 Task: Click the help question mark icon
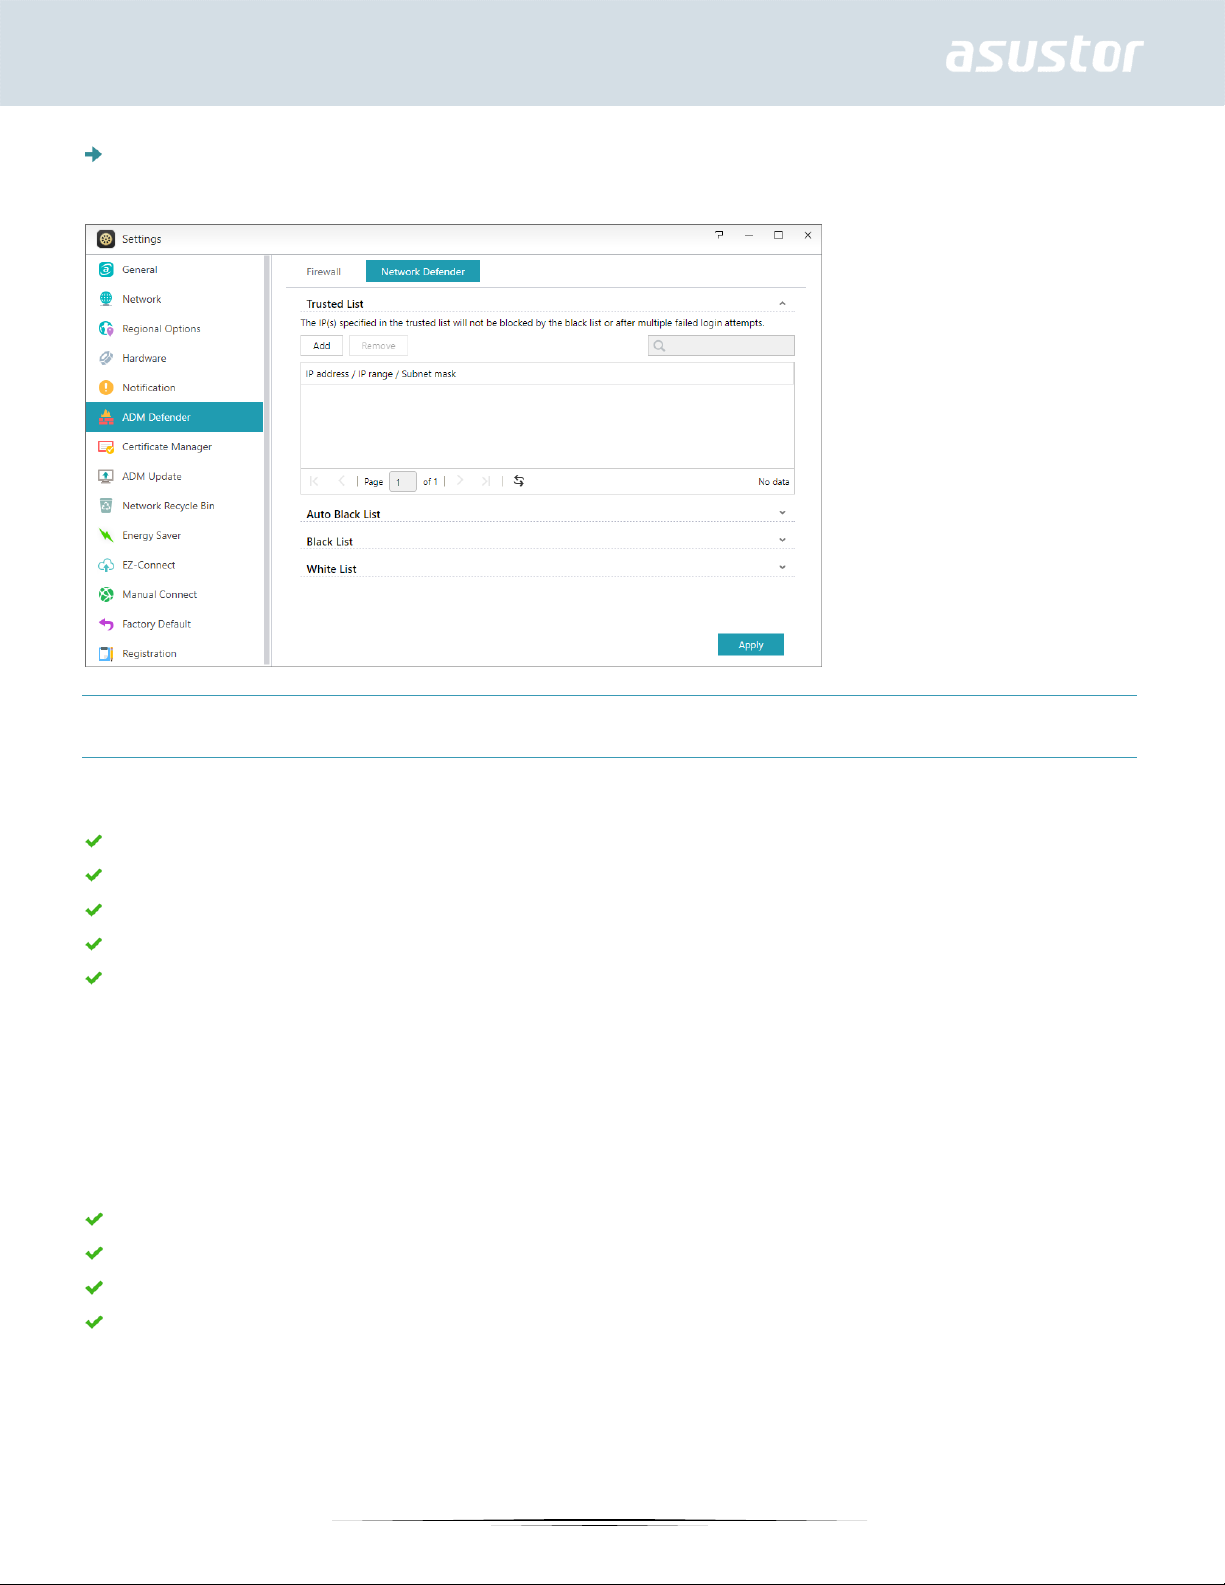coord(719,235)
